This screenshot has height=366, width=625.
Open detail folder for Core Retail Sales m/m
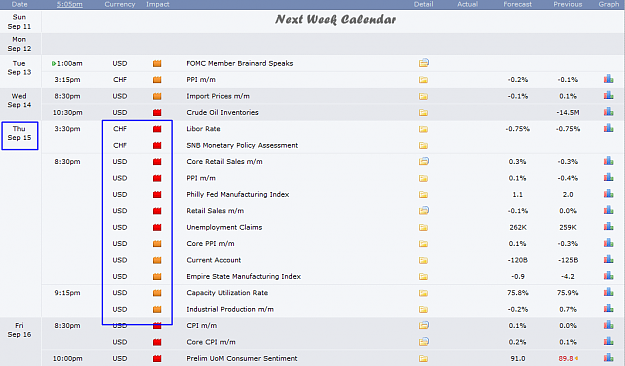[x=423, y=161]
